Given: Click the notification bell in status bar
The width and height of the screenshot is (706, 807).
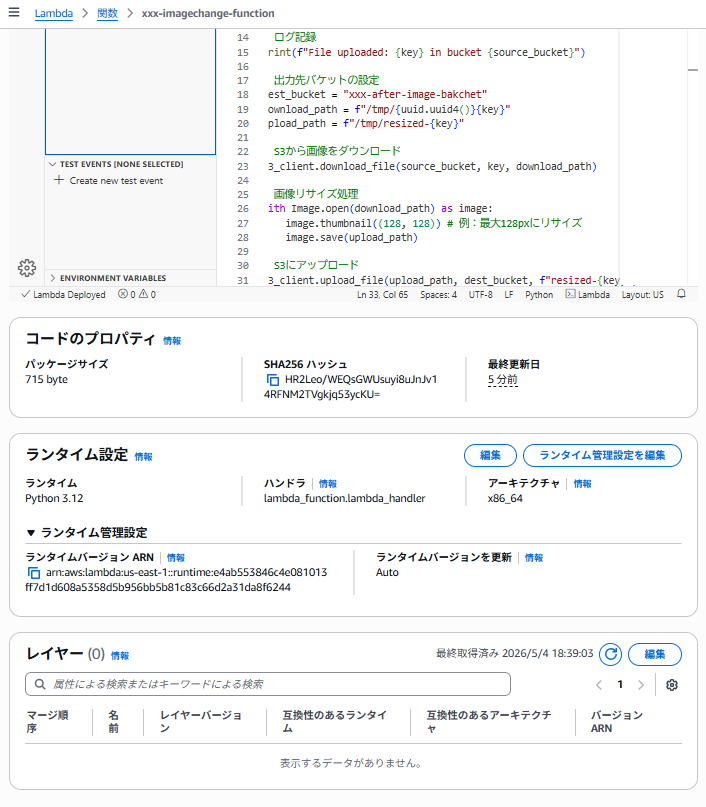Looking at the screenshot, I should point(681,294).
